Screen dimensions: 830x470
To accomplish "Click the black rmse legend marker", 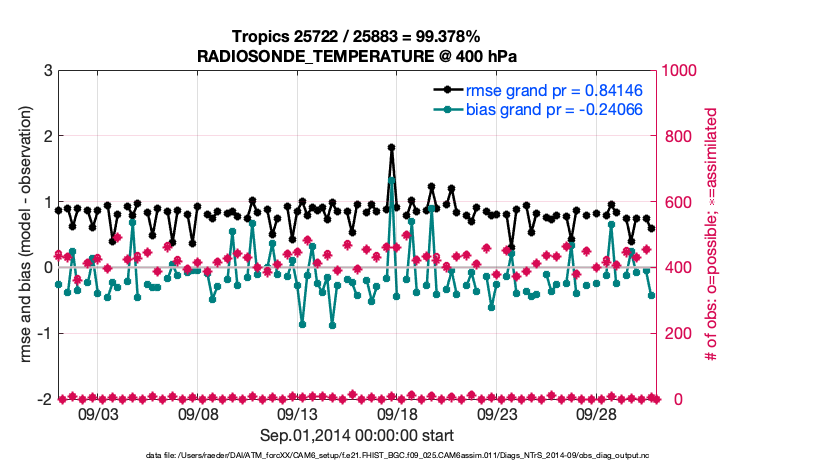I will (x=448, y=90).
